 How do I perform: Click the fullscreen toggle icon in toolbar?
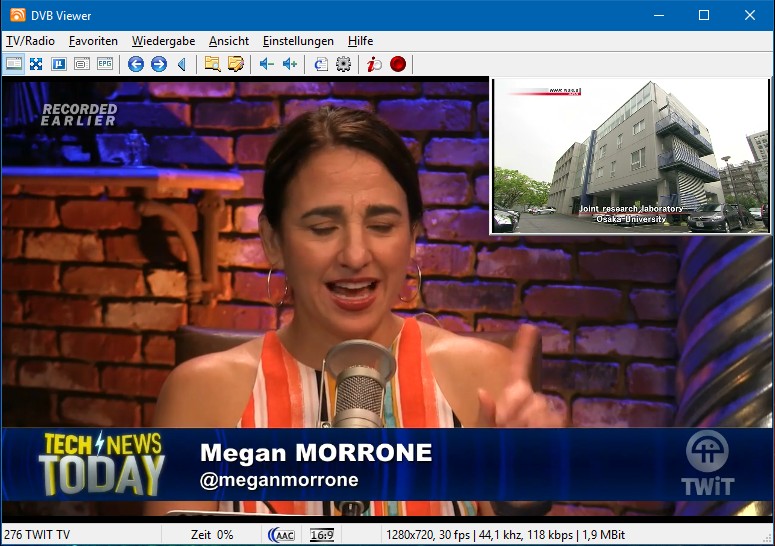[36, 64]
